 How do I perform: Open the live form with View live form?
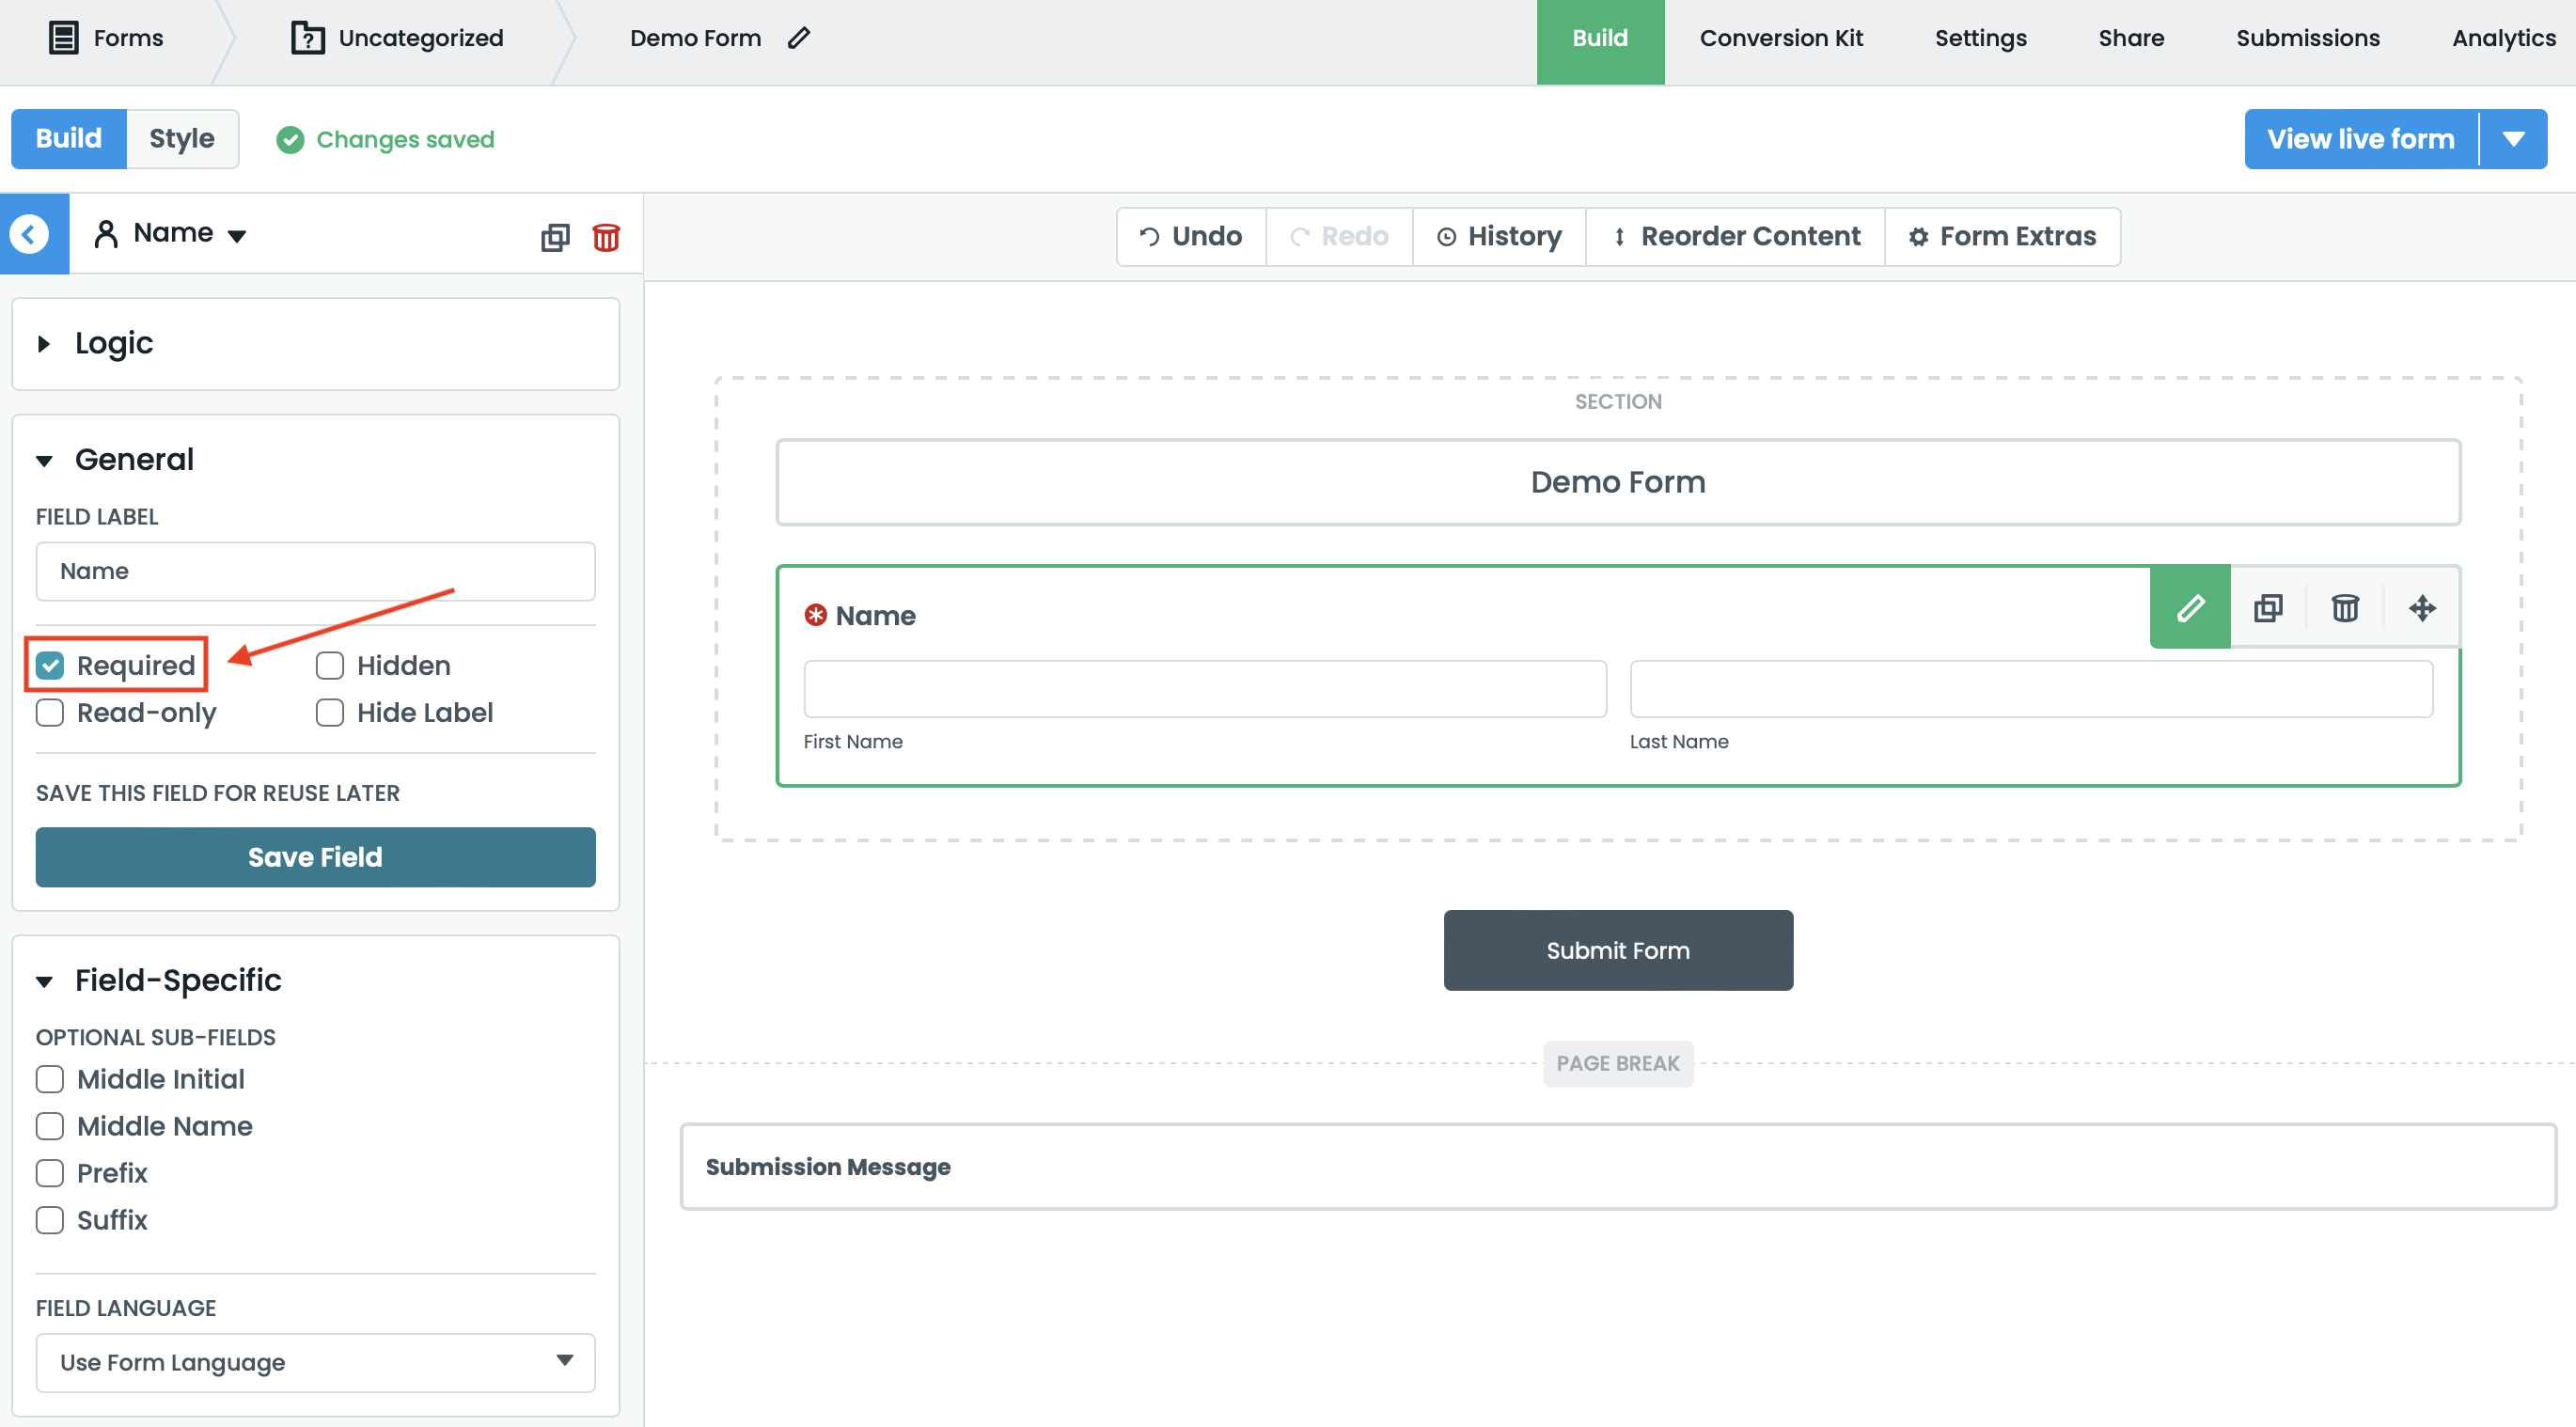pyautogui.click(x=2360, y=138)
